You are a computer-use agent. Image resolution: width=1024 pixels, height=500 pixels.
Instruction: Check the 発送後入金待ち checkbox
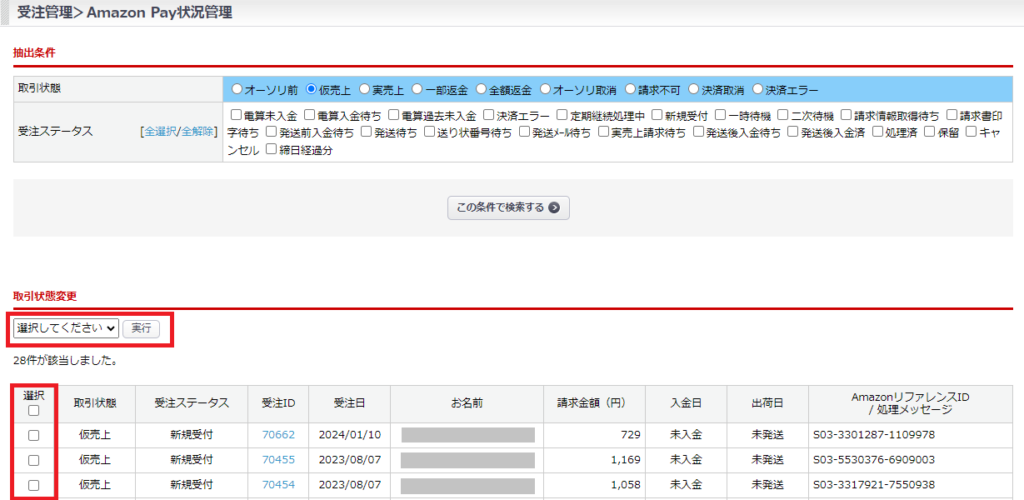(698, 133)
